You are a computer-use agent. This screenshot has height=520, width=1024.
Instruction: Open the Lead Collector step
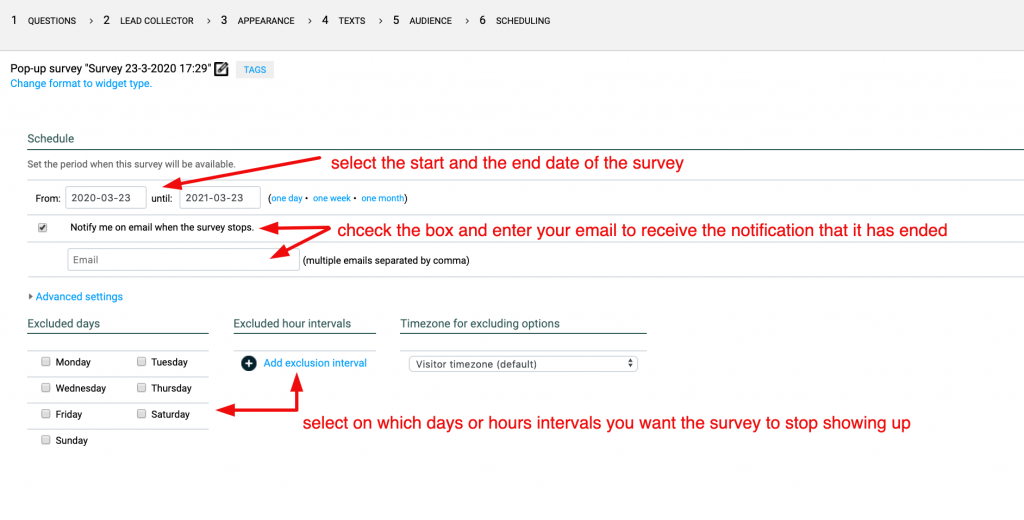click(148, 20)
